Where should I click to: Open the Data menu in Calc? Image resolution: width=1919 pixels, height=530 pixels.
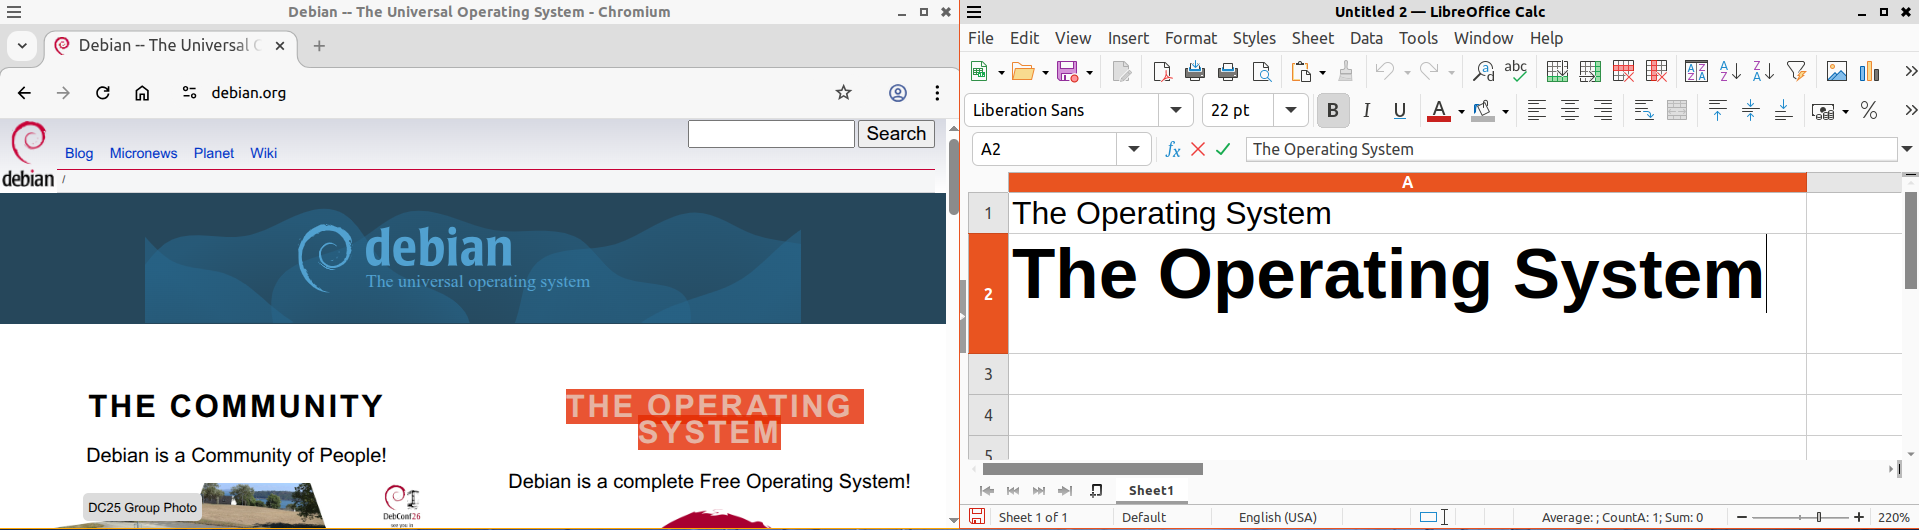(1366, 38)
